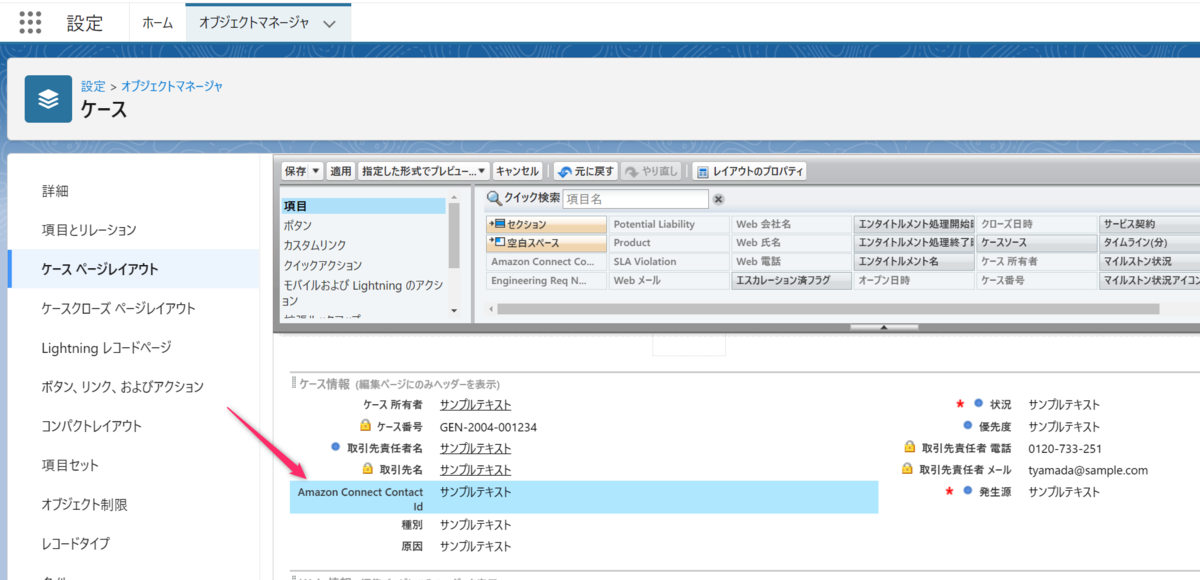The height and width of the screenshot is (580, 1200).
Task: Select 項目 in palette category list
Action: 364,206
